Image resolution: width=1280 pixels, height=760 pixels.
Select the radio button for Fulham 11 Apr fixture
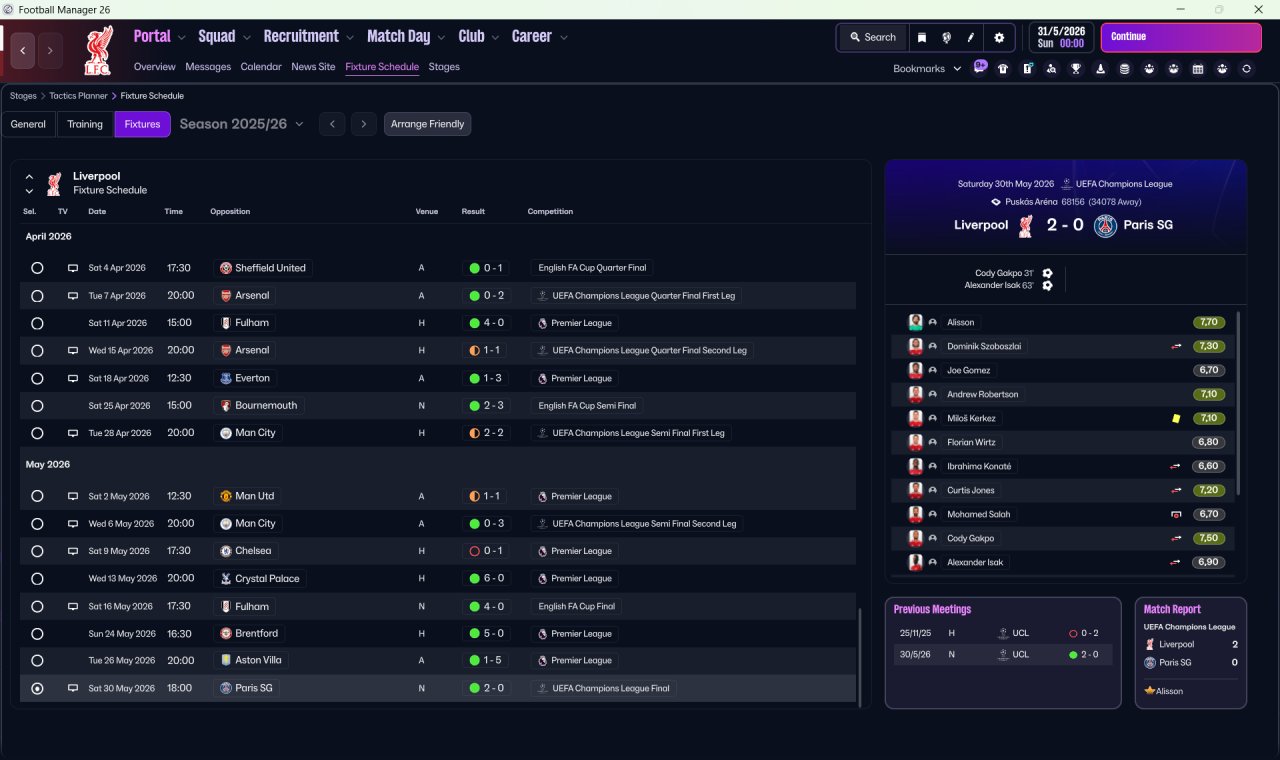click(x=37, y=323)
